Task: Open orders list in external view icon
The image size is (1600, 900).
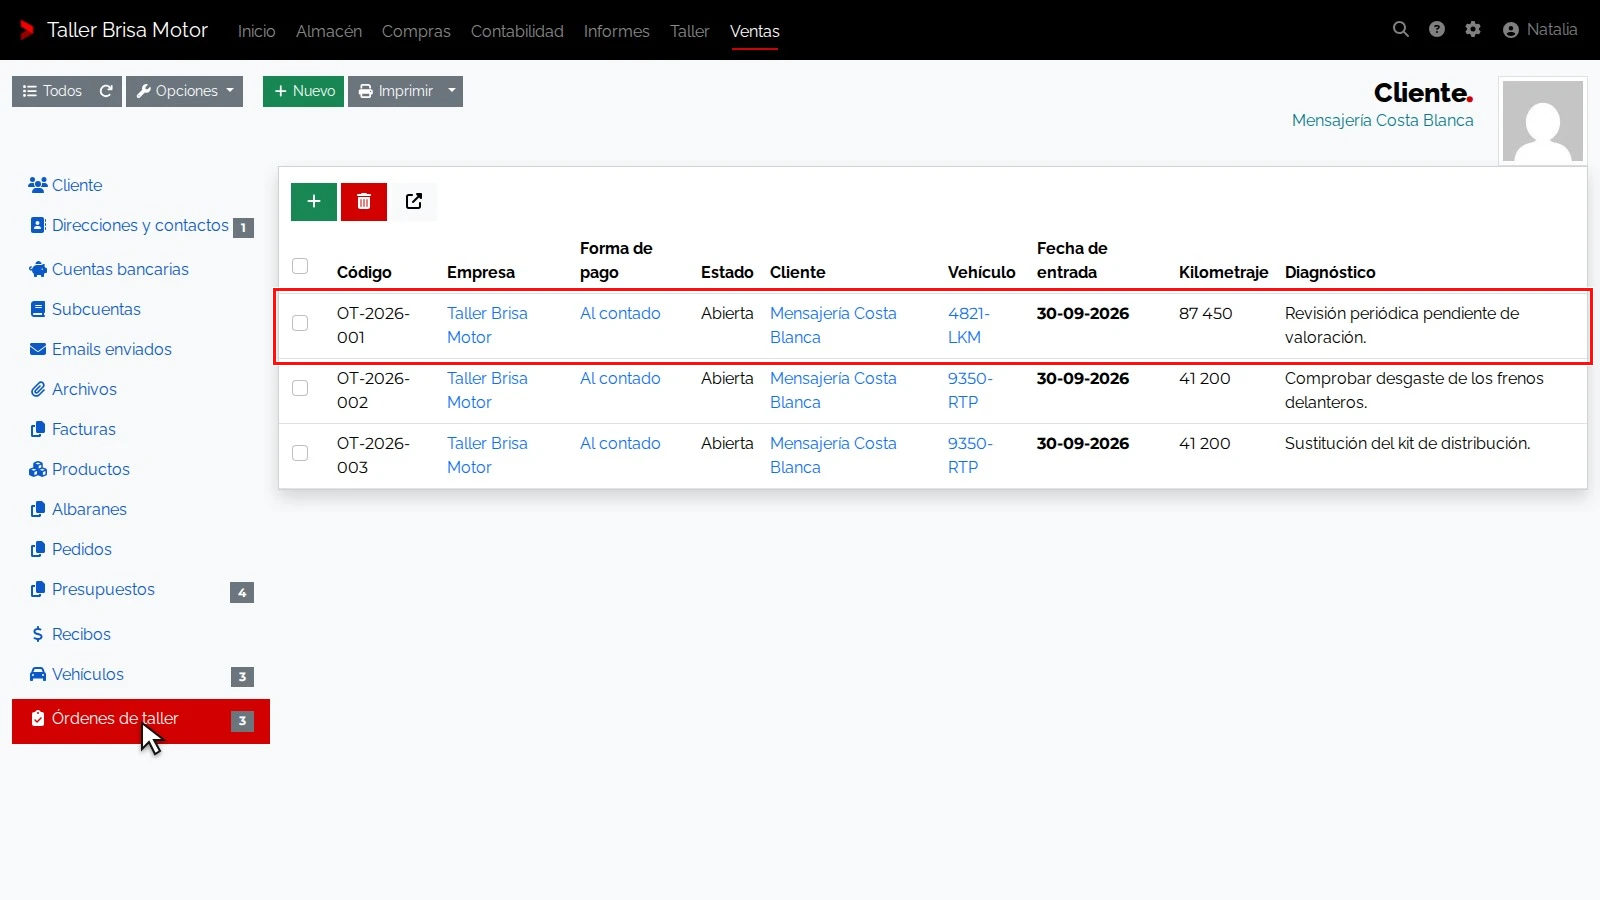Action: [x=414, y=202]
